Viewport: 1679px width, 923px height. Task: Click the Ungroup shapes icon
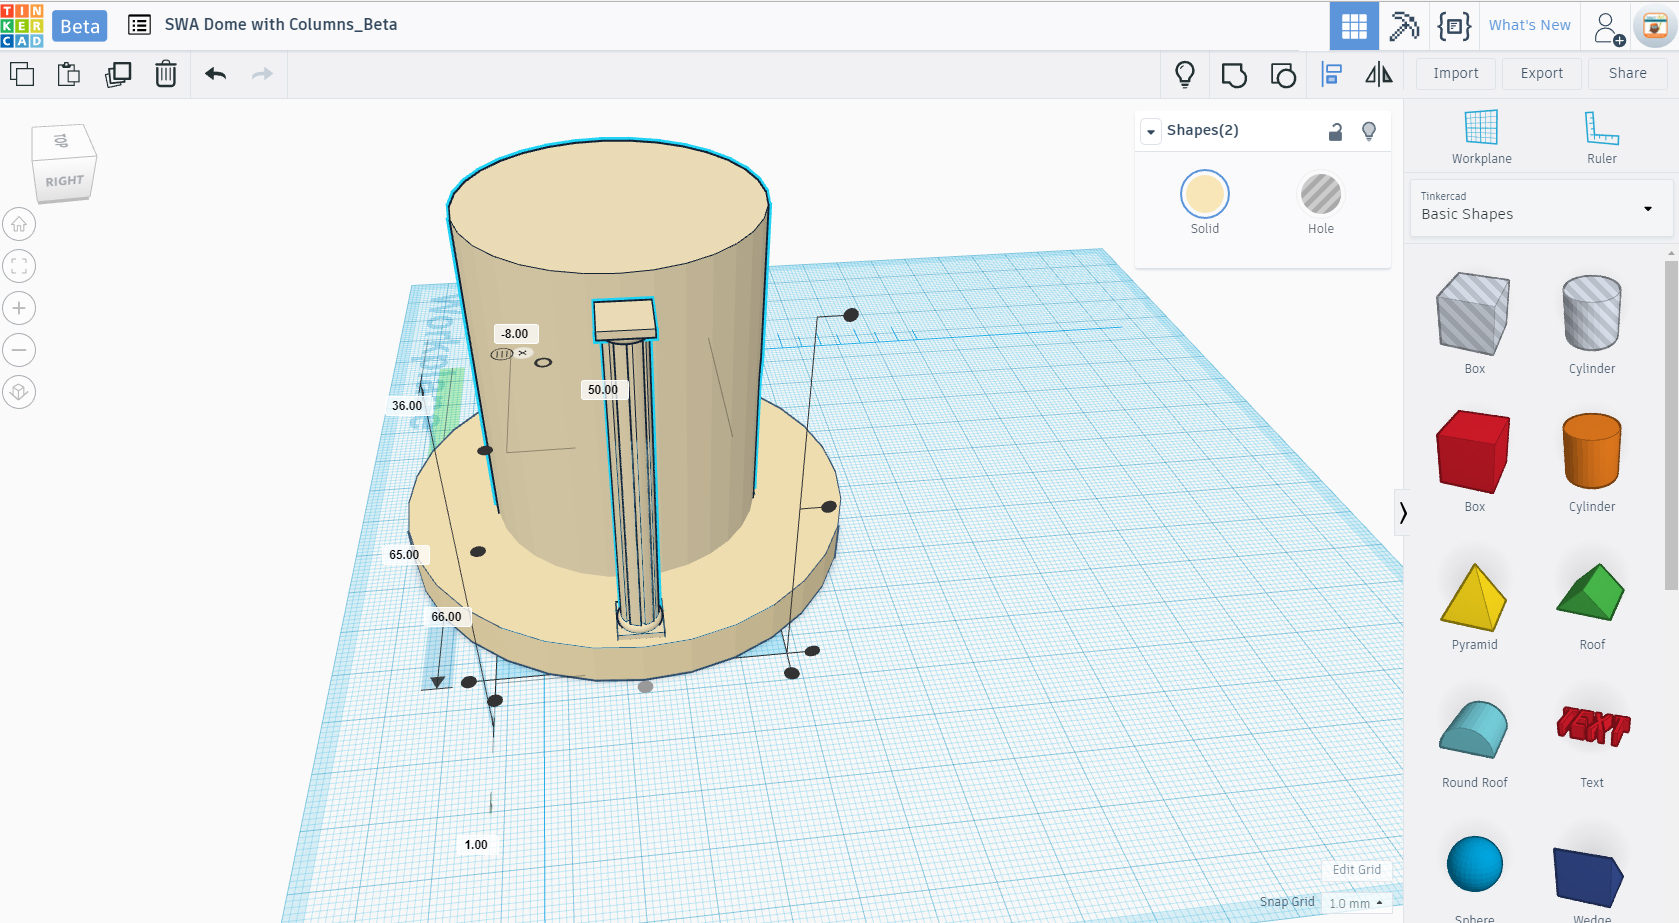tap(1283, 75)
